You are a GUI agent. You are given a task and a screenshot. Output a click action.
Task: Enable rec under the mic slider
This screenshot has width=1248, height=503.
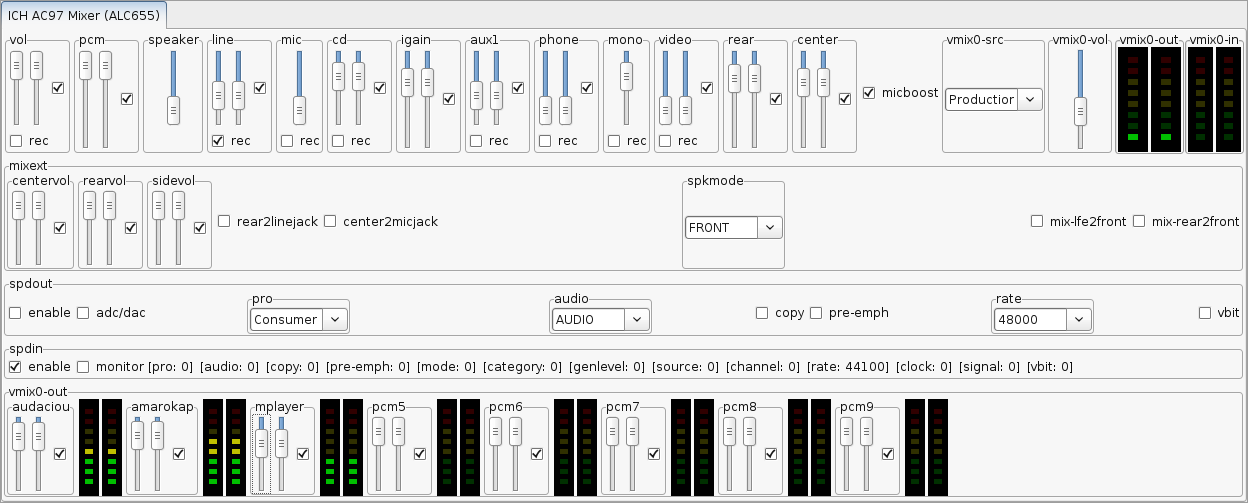[287, 141]
